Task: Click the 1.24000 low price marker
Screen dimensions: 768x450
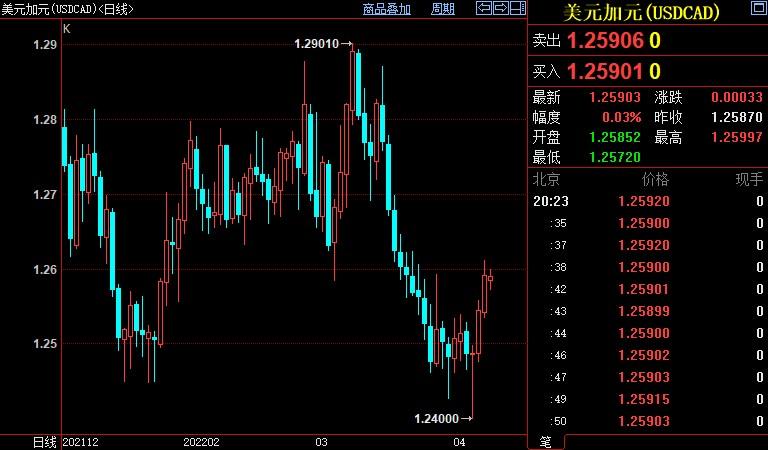Action: point(436,418)
